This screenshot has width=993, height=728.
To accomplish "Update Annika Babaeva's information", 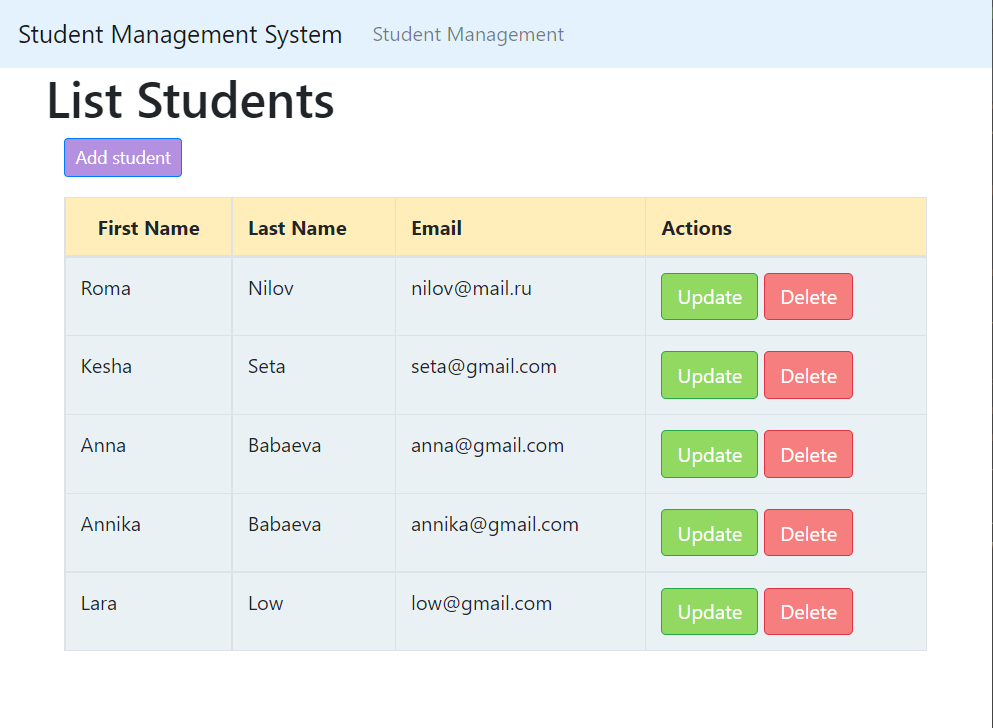I will click(x=708, y=532).
